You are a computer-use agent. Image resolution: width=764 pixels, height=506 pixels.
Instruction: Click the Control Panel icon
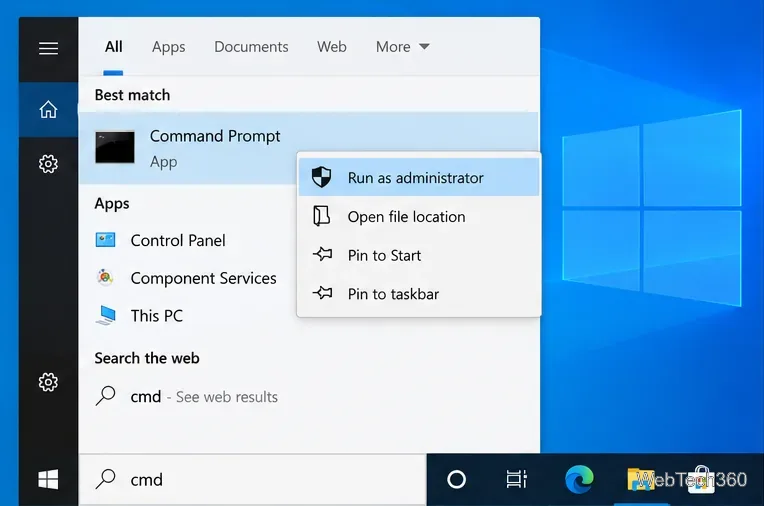tap(105, 240)
